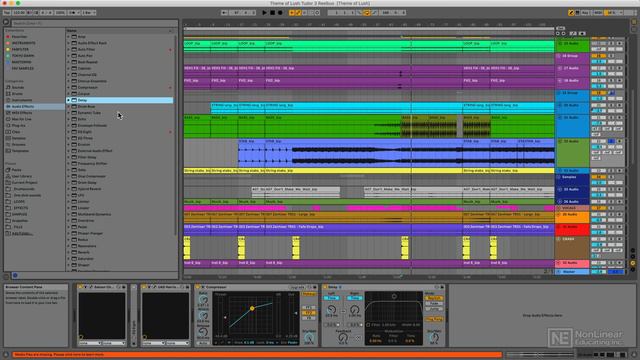The height and width of the screenshot is (360, 640).
Task: Expand the Amp device folder
Action: (x=69, y=37)
